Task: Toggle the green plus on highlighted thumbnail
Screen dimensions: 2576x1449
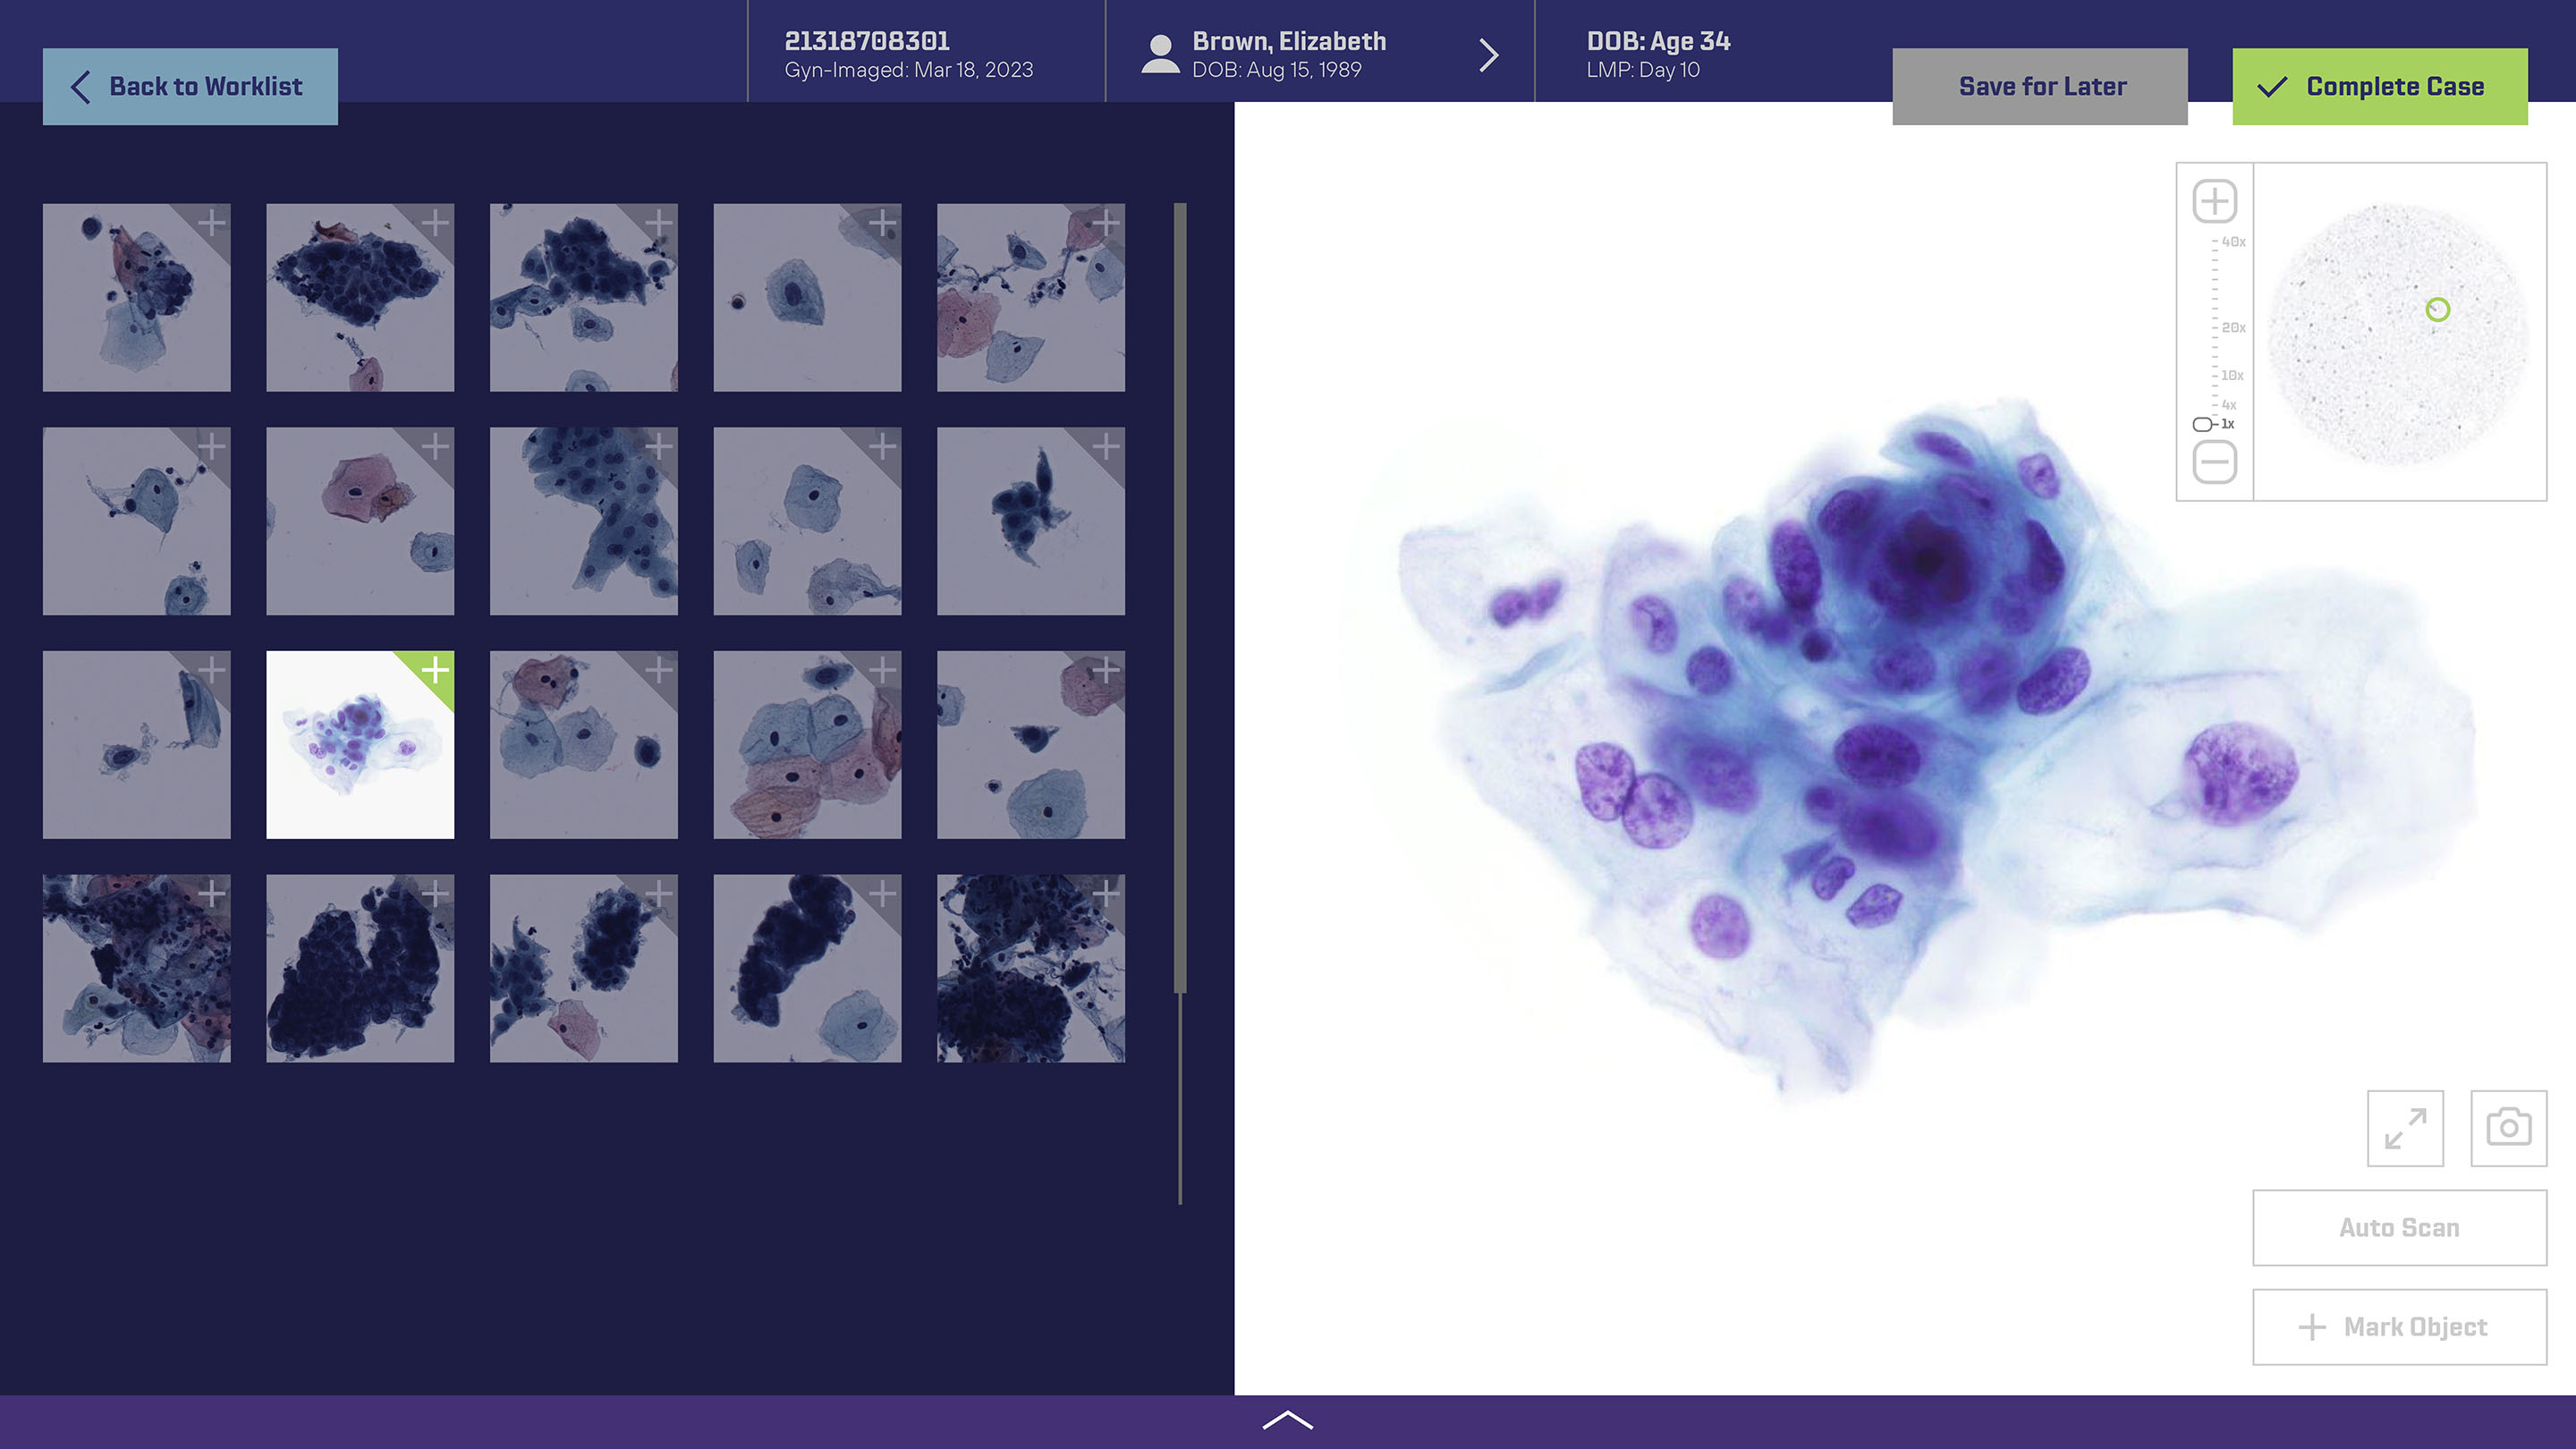Action: click(x=436, y=669)
